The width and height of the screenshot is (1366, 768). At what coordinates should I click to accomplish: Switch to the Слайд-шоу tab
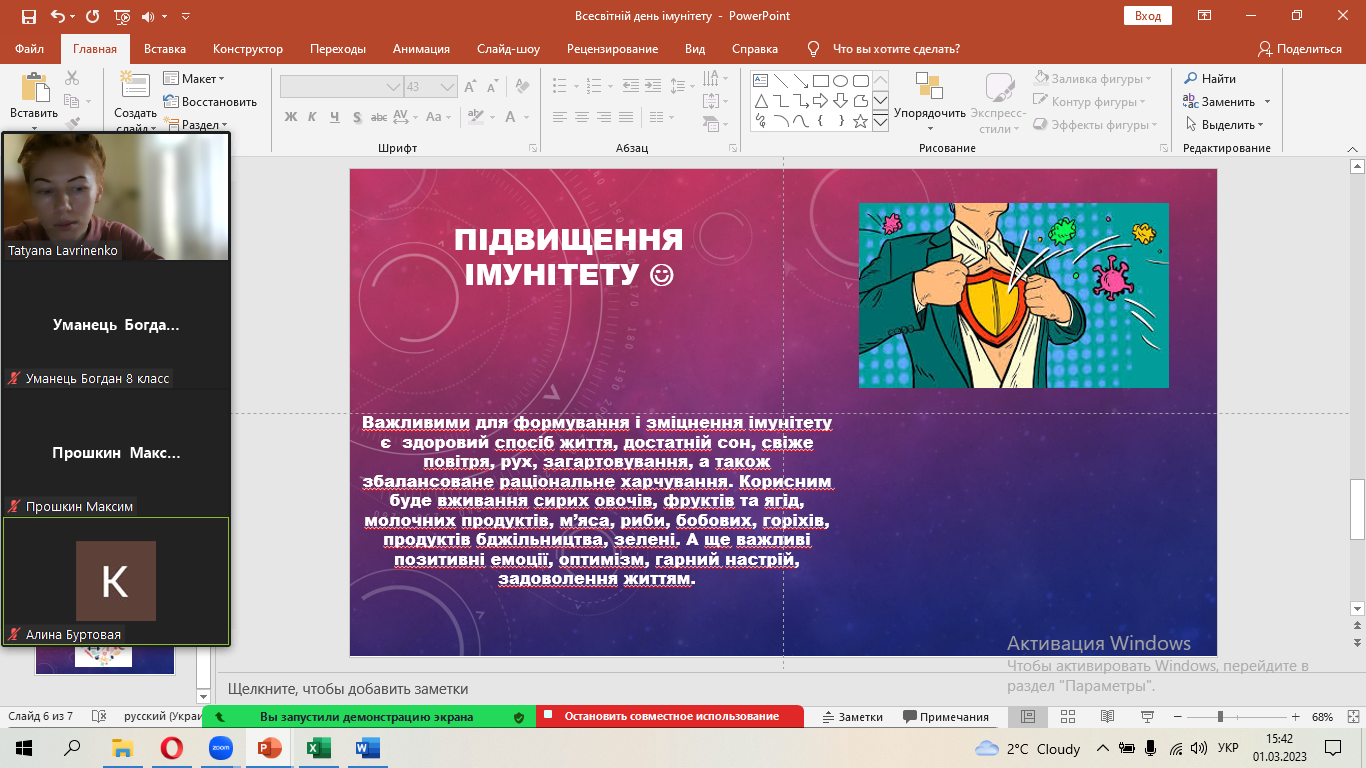[x=508, y=49]
